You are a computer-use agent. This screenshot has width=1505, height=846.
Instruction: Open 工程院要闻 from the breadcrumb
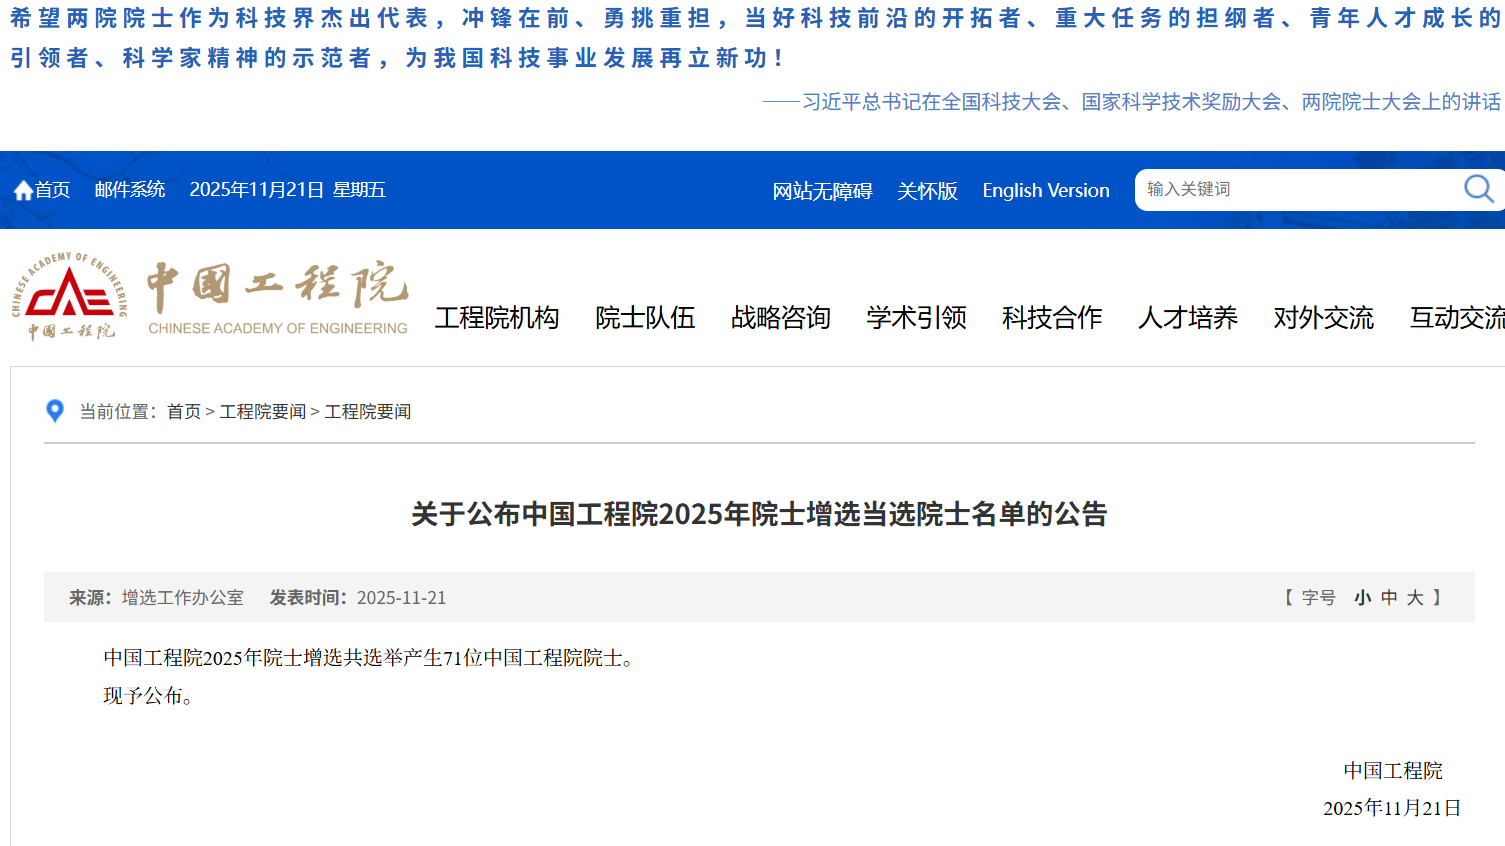coord(263,411)
